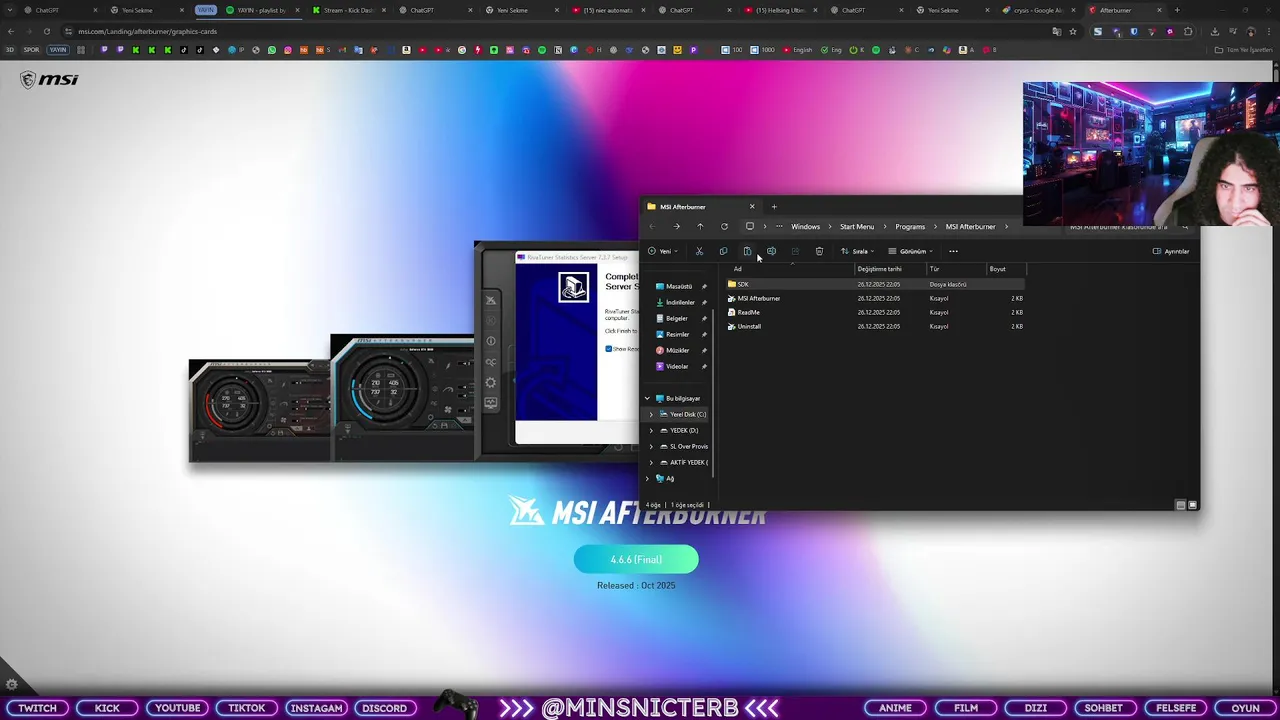Add a new tab in File Explorer

click(x=774, y=207)
